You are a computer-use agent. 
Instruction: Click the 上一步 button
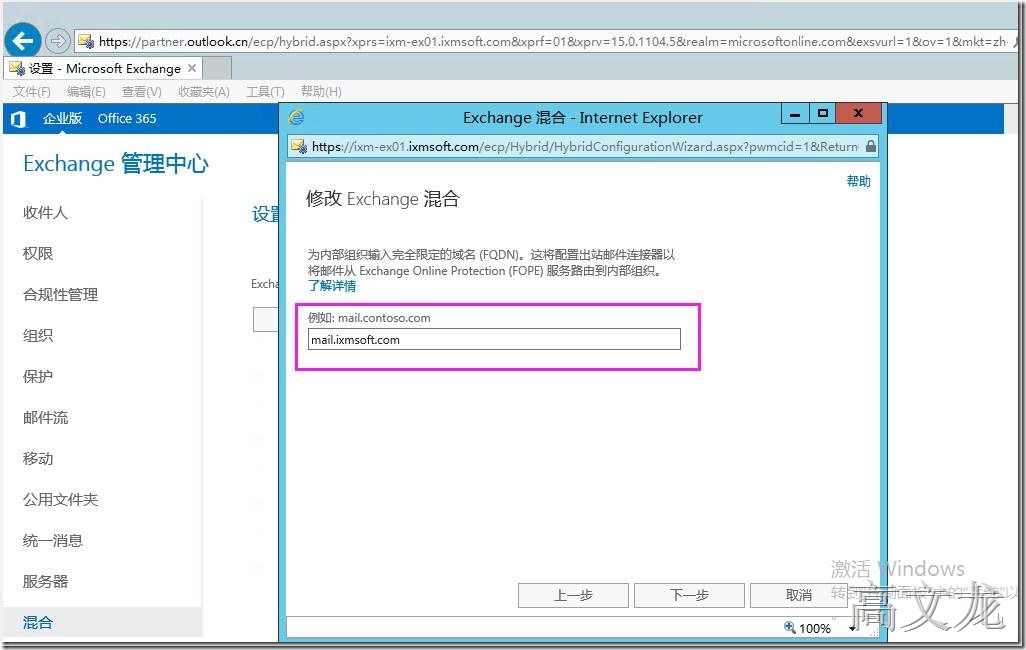pyautogui.click(x=573, y=595)
